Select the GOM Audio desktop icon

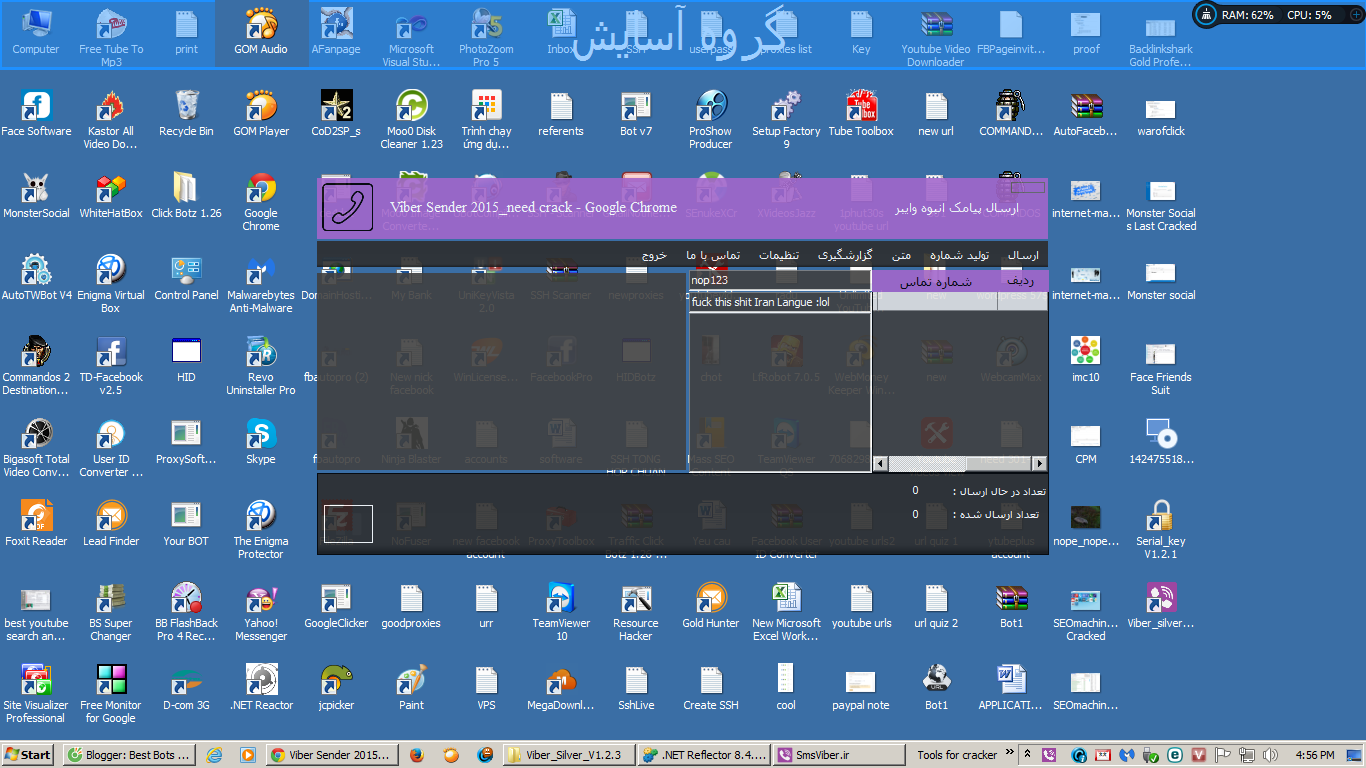(x=261, y=33)
